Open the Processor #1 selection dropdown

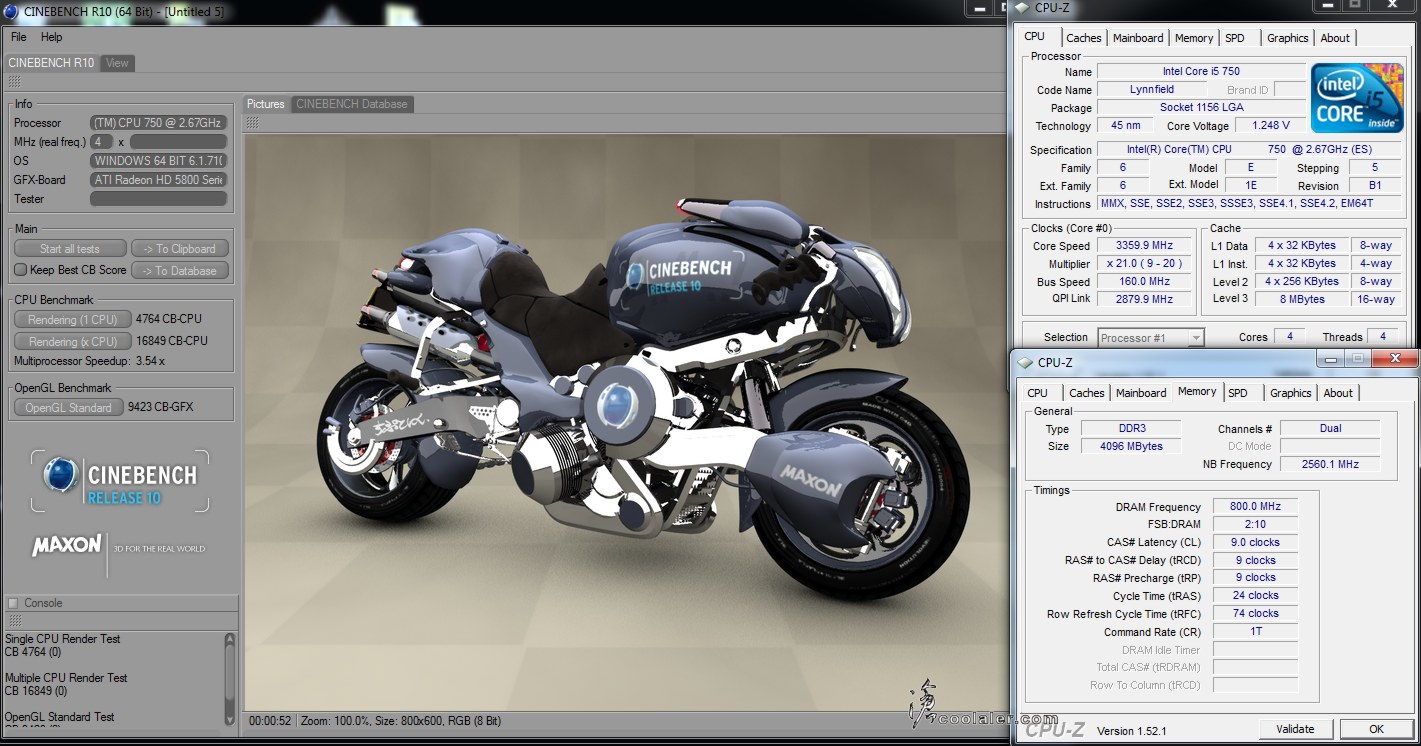1151,338
